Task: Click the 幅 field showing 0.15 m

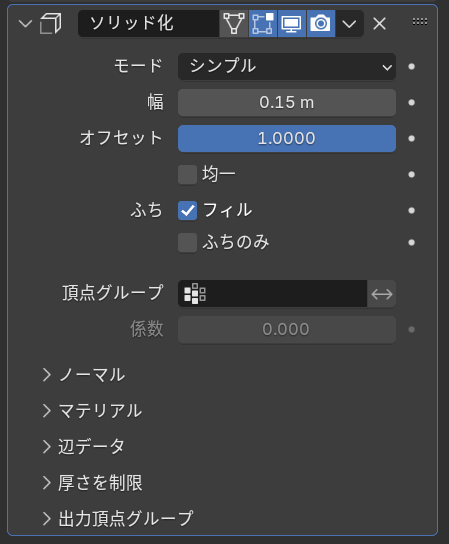Action: (287, 102)
